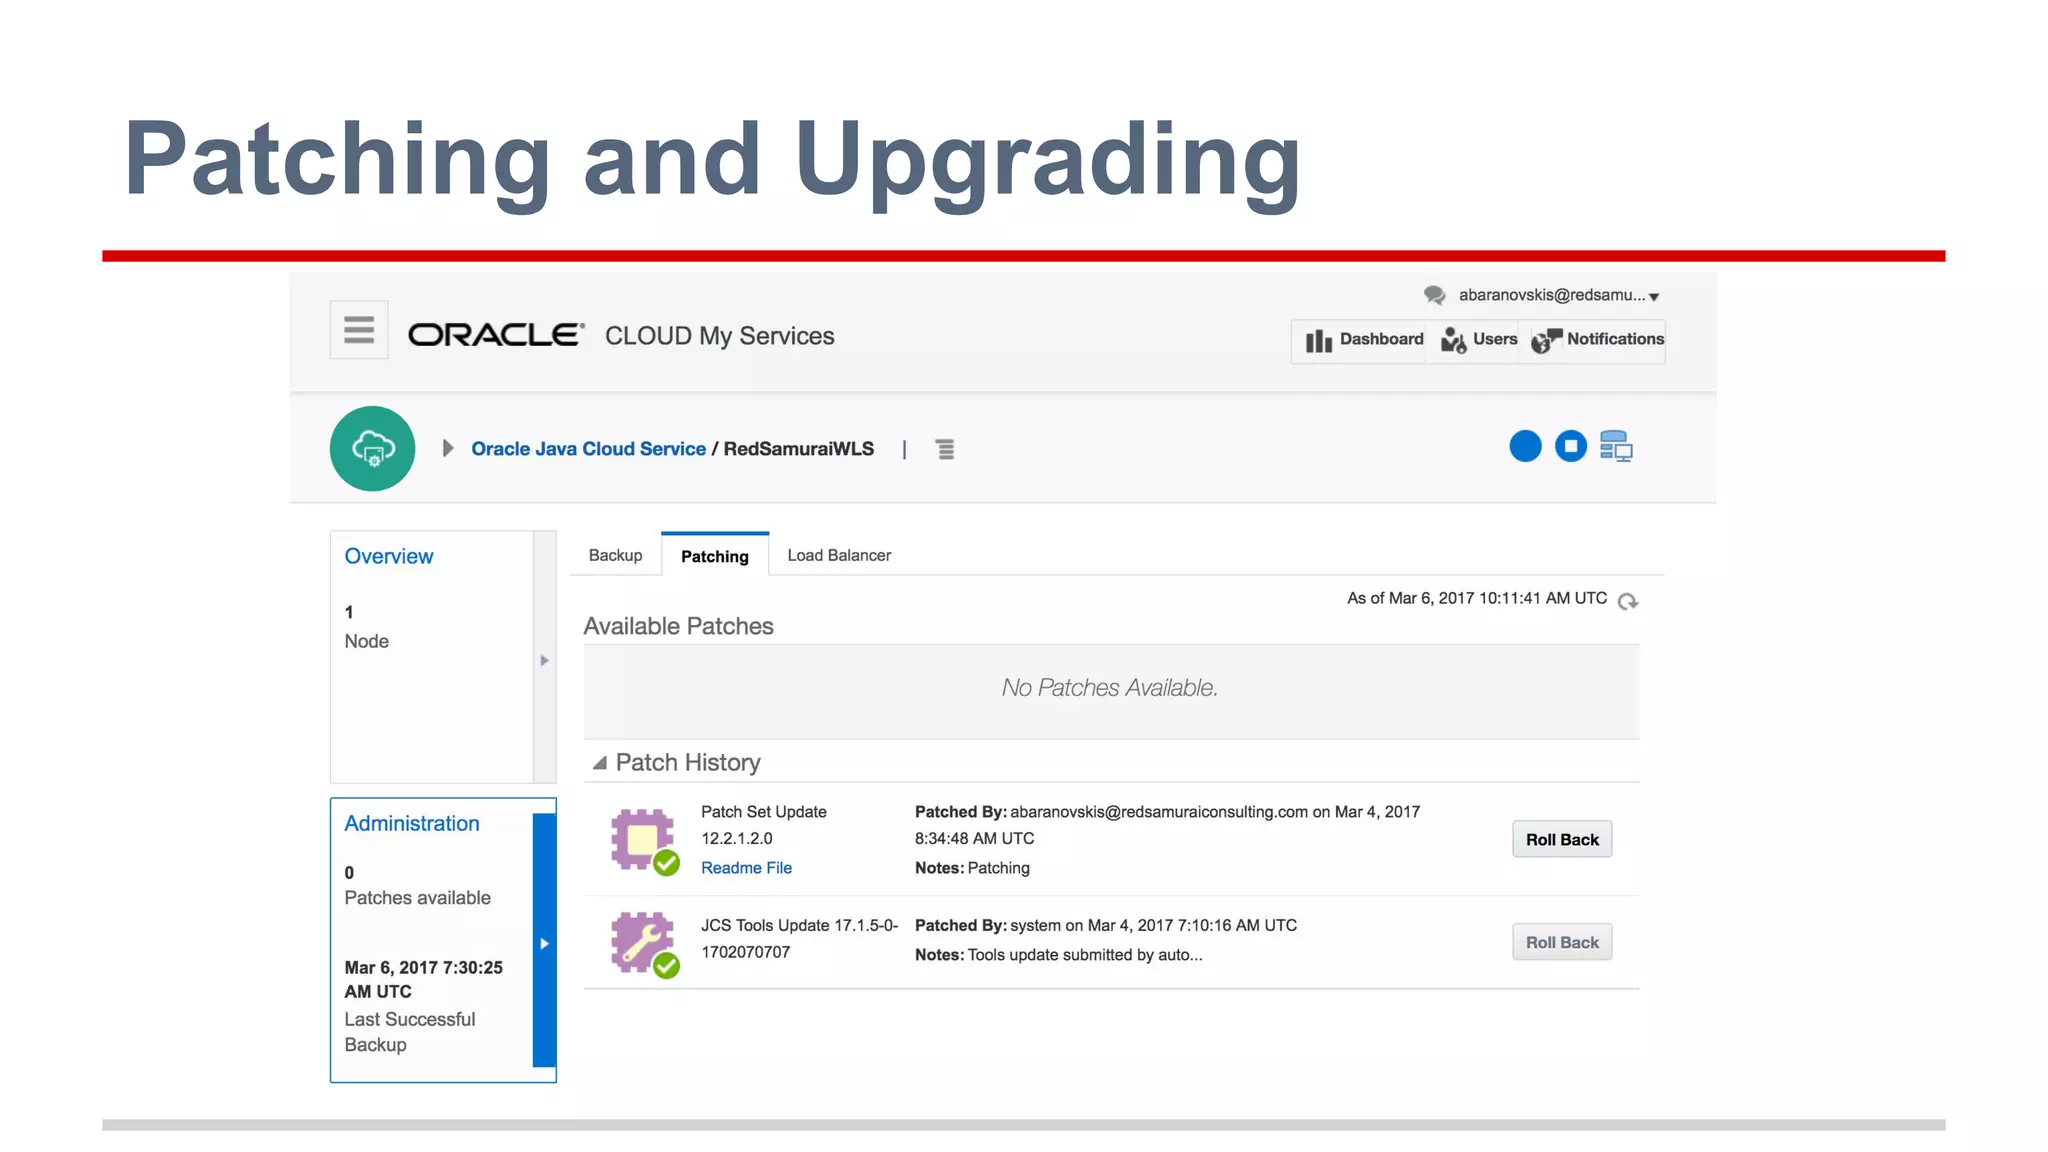
Task: Select the 'No Patches Available.' message
Action: (x=1110, y=688)
